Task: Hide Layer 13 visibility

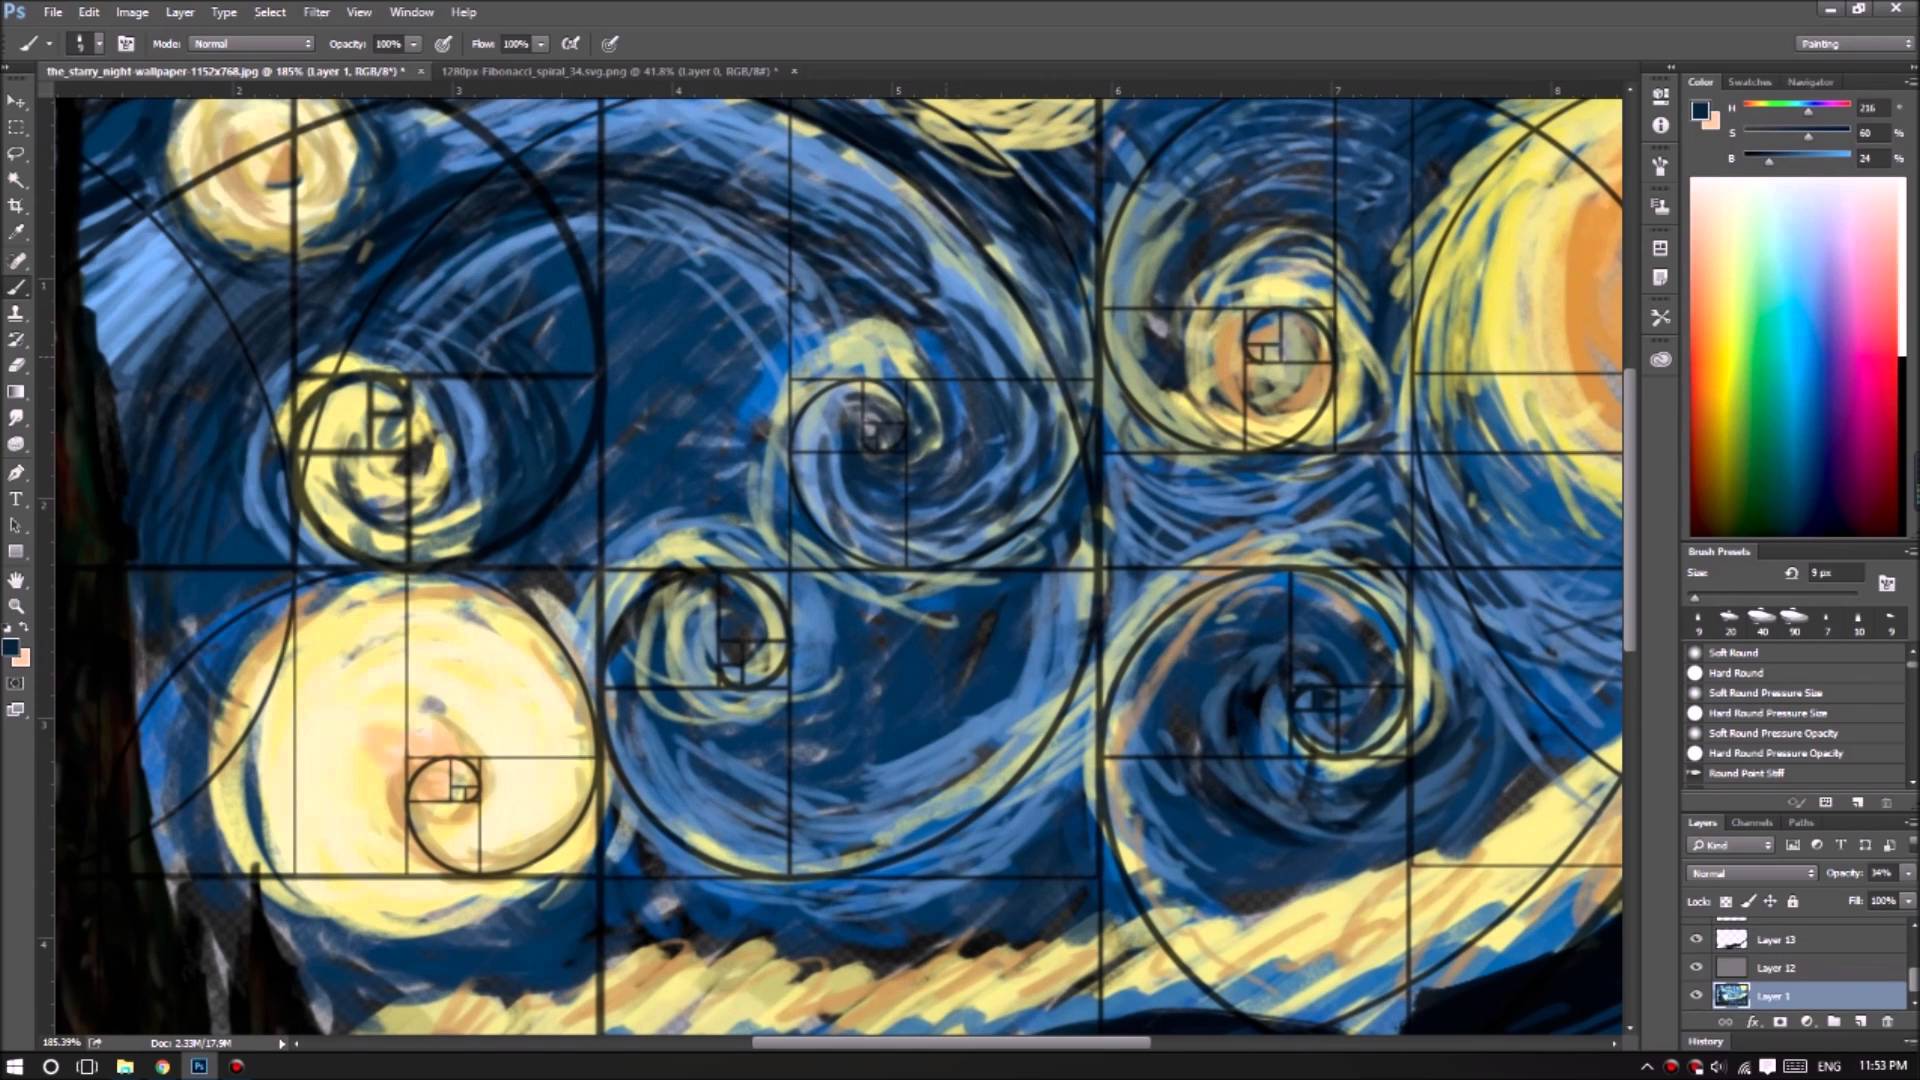Action: [1696, 939]
